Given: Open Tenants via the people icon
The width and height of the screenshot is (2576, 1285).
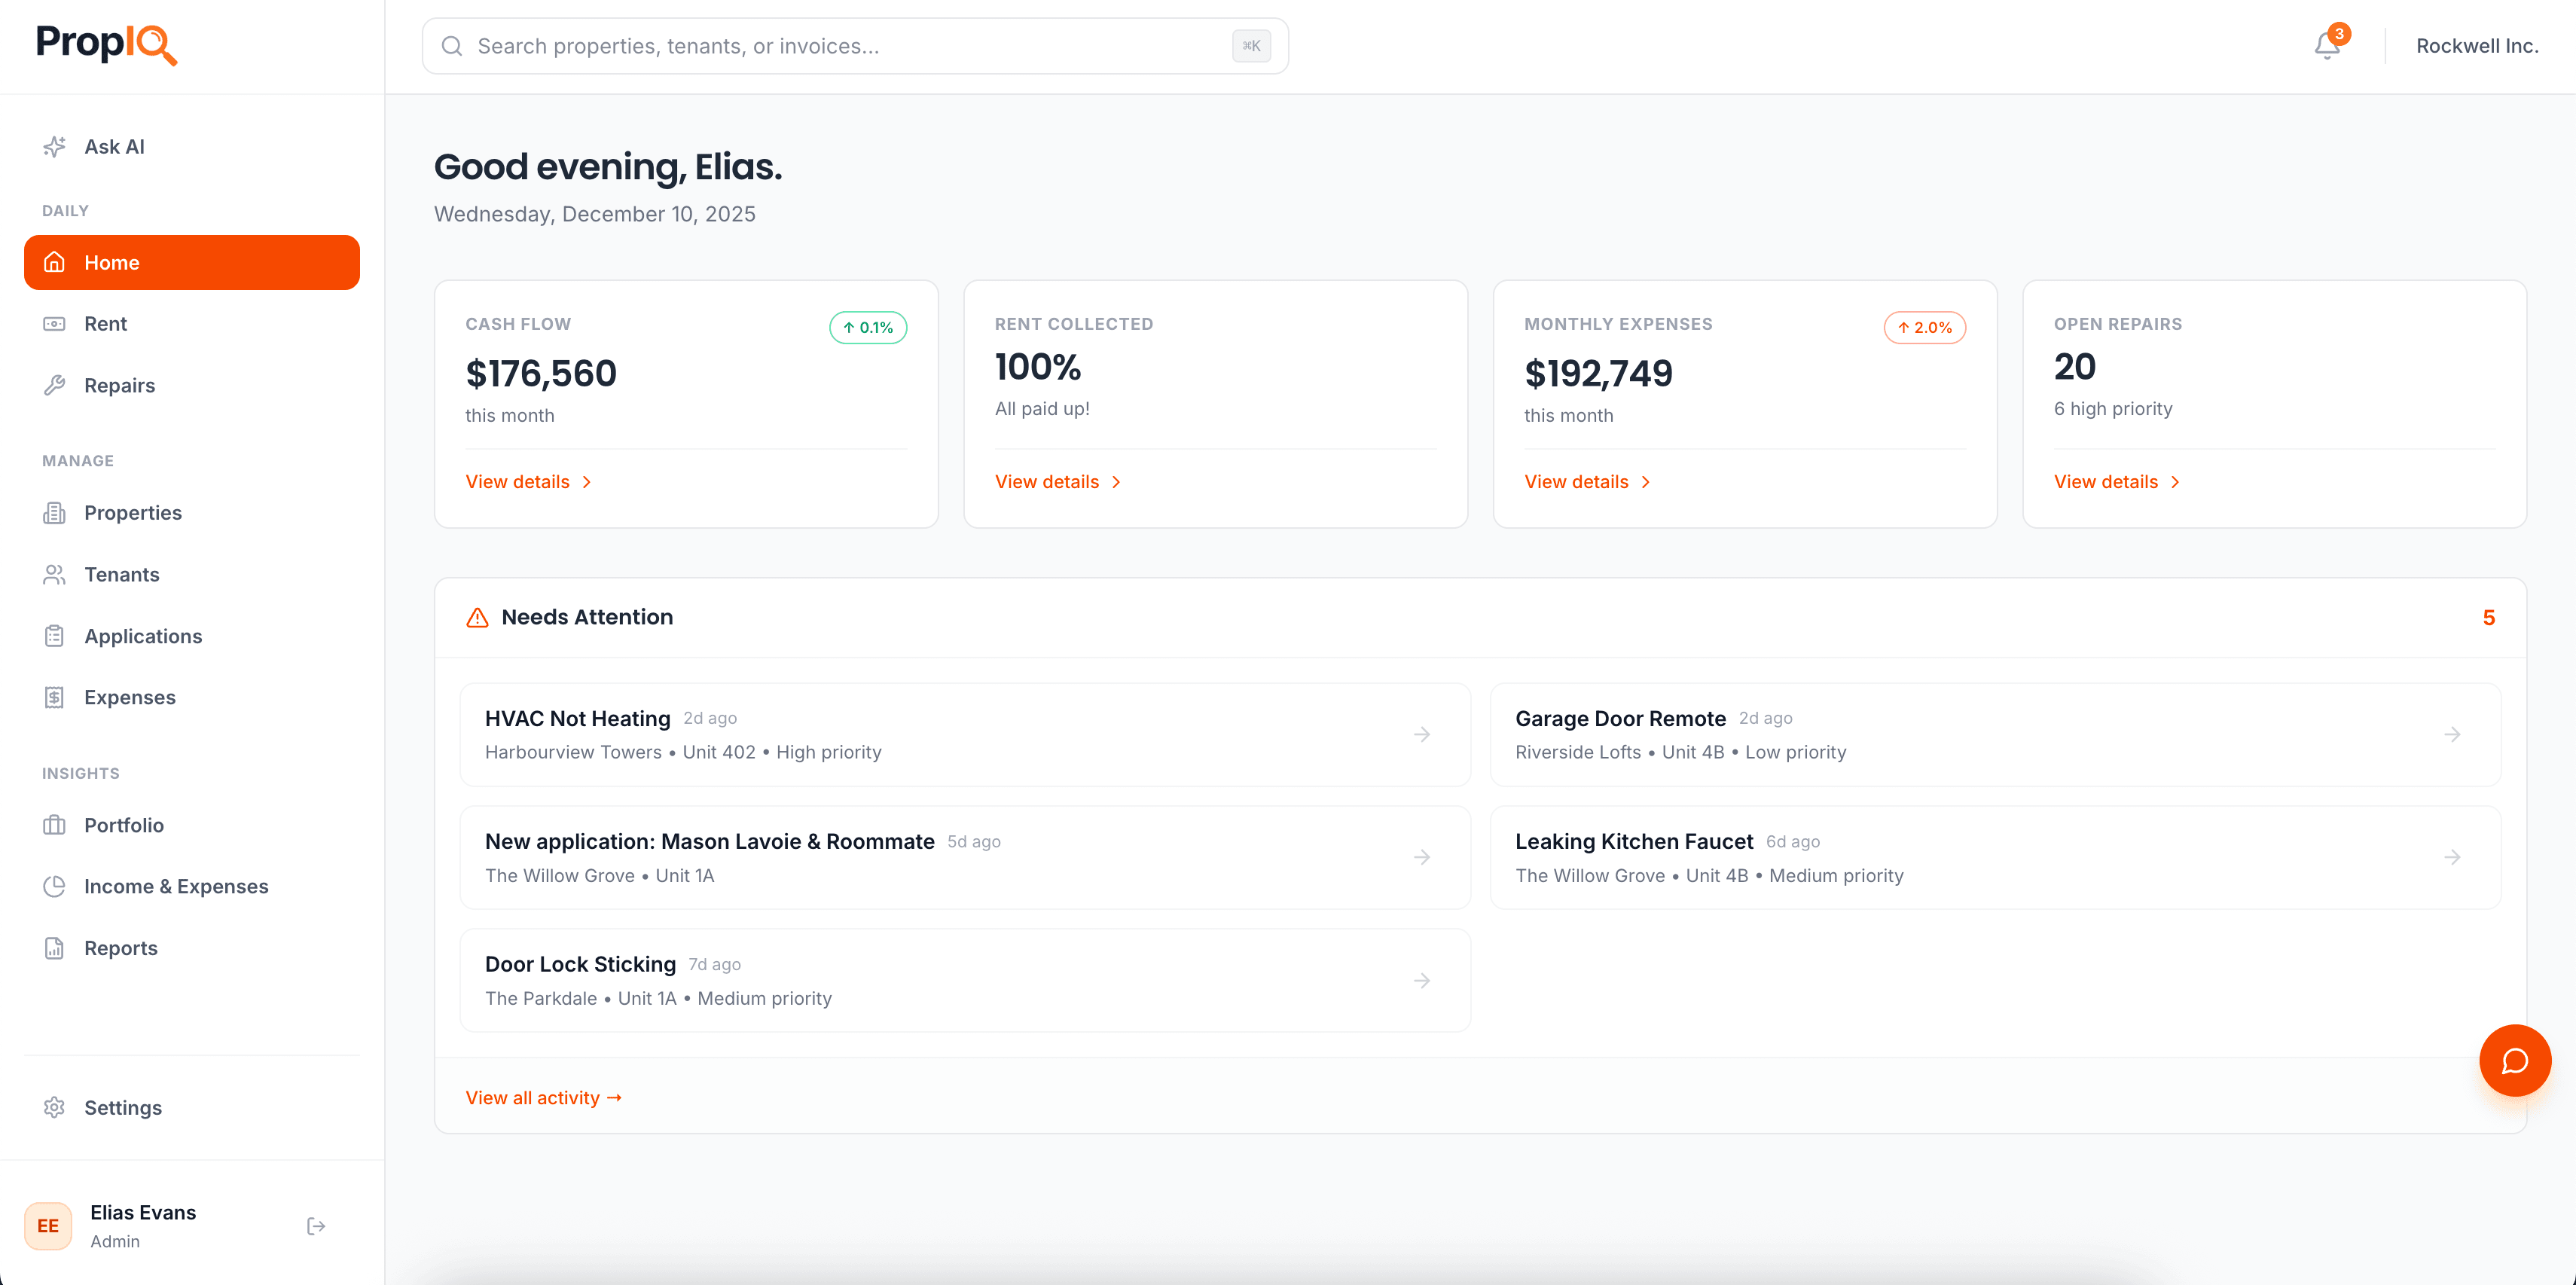Looking at the screenshot, I should 55,574.
